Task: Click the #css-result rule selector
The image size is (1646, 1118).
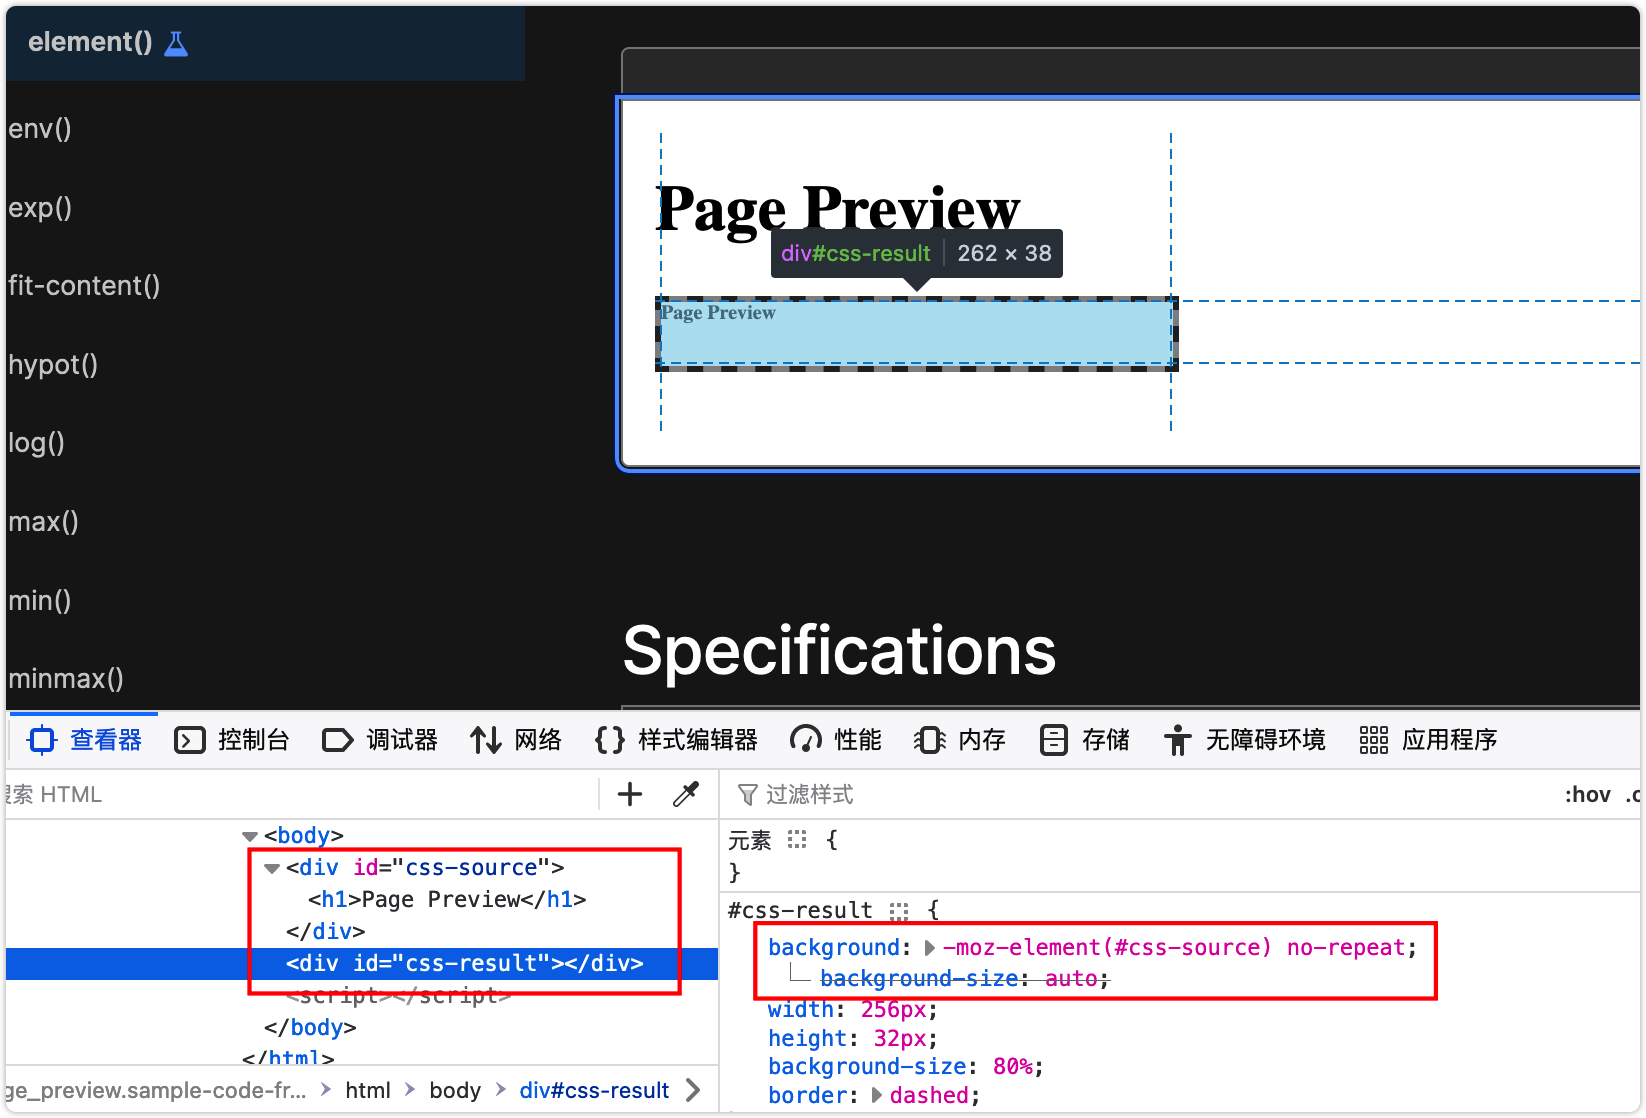Action: pos(800,911)
